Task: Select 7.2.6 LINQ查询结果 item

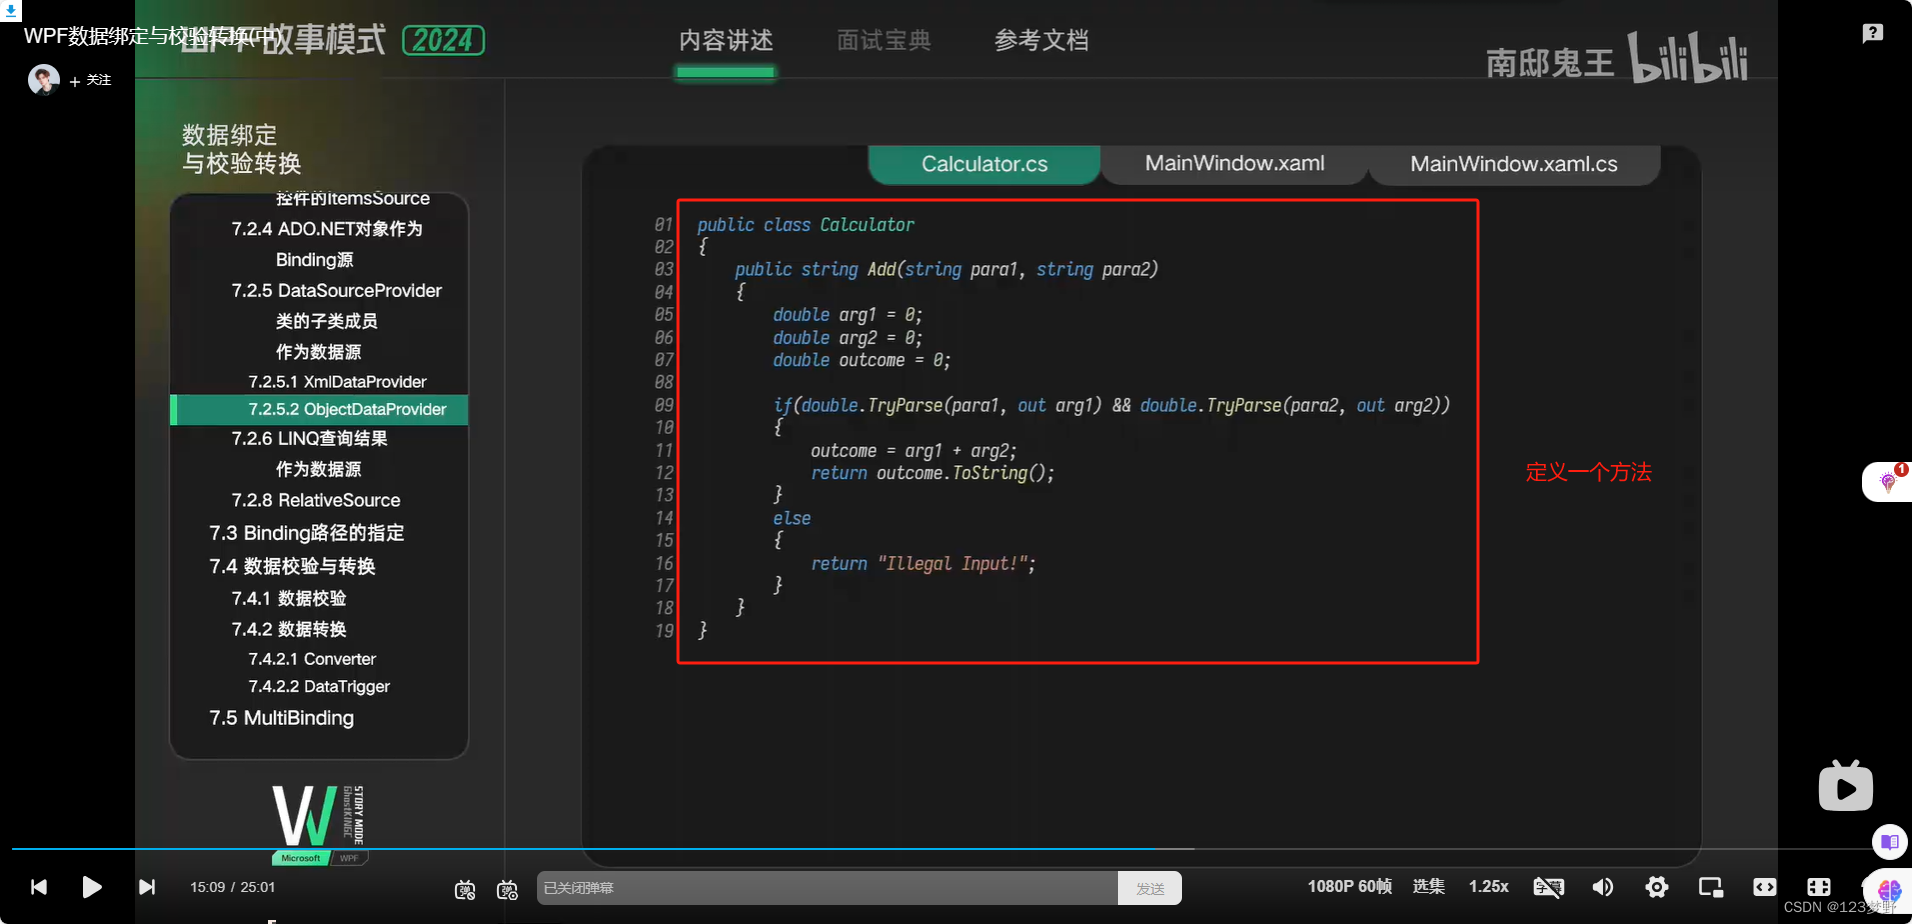Action: point(309,439)
